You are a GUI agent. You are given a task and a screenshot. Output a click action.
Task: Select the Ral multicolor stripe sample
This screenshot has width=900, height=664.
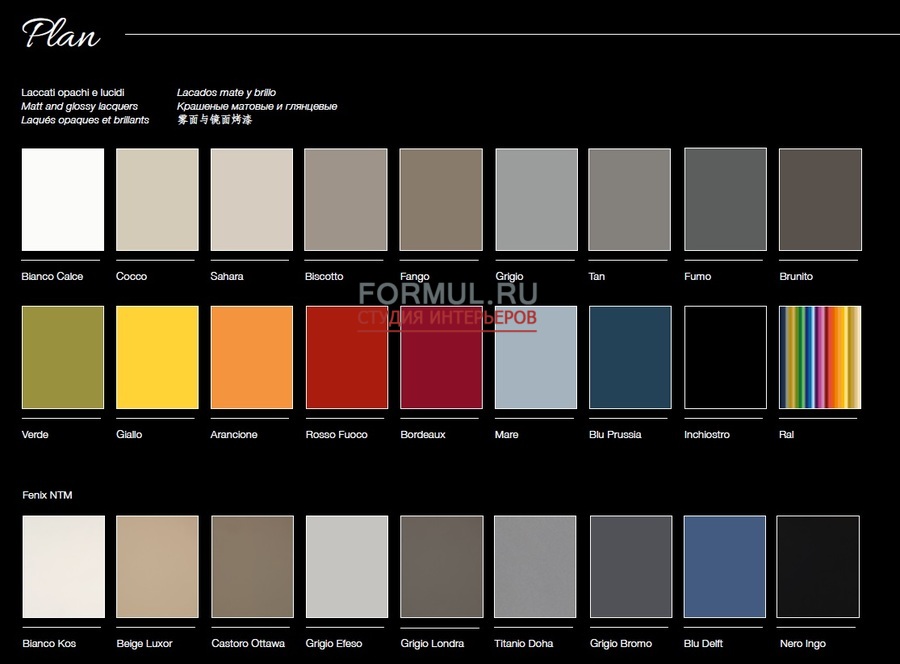tap(817, 357)
